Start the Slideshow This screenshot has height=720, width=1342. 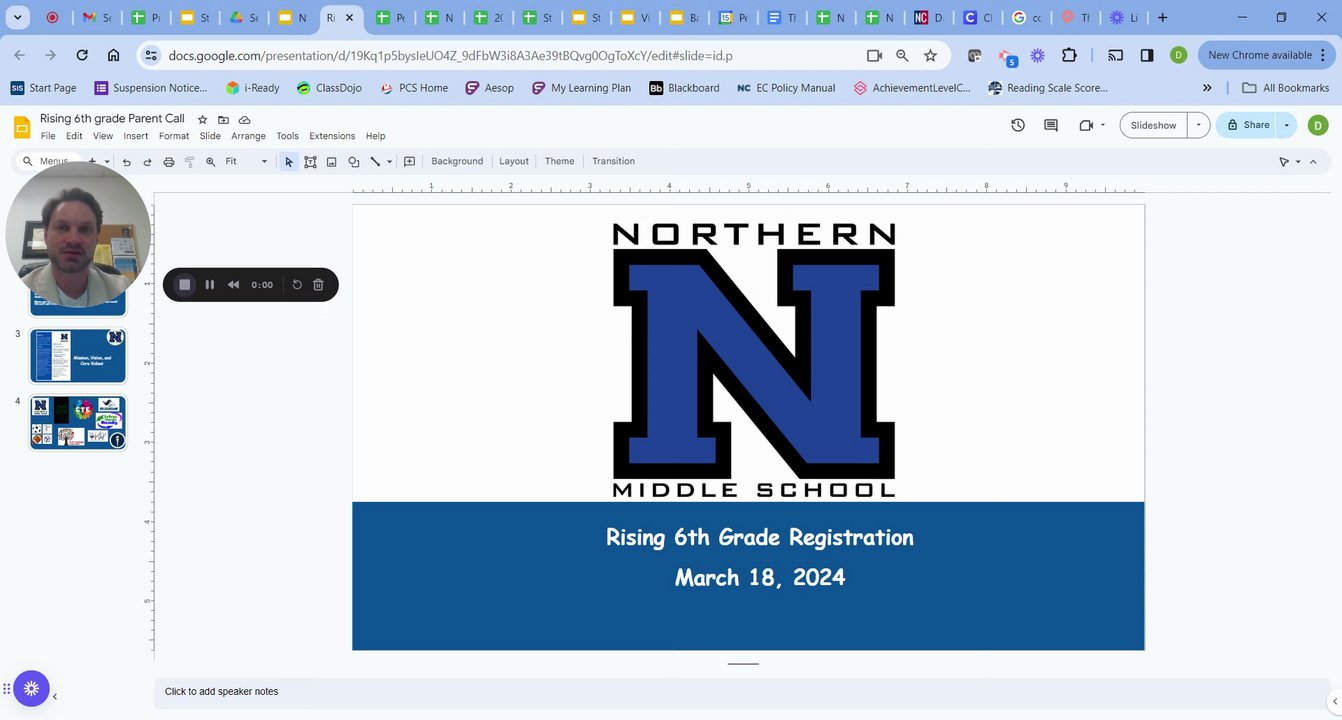point(1154,125)
